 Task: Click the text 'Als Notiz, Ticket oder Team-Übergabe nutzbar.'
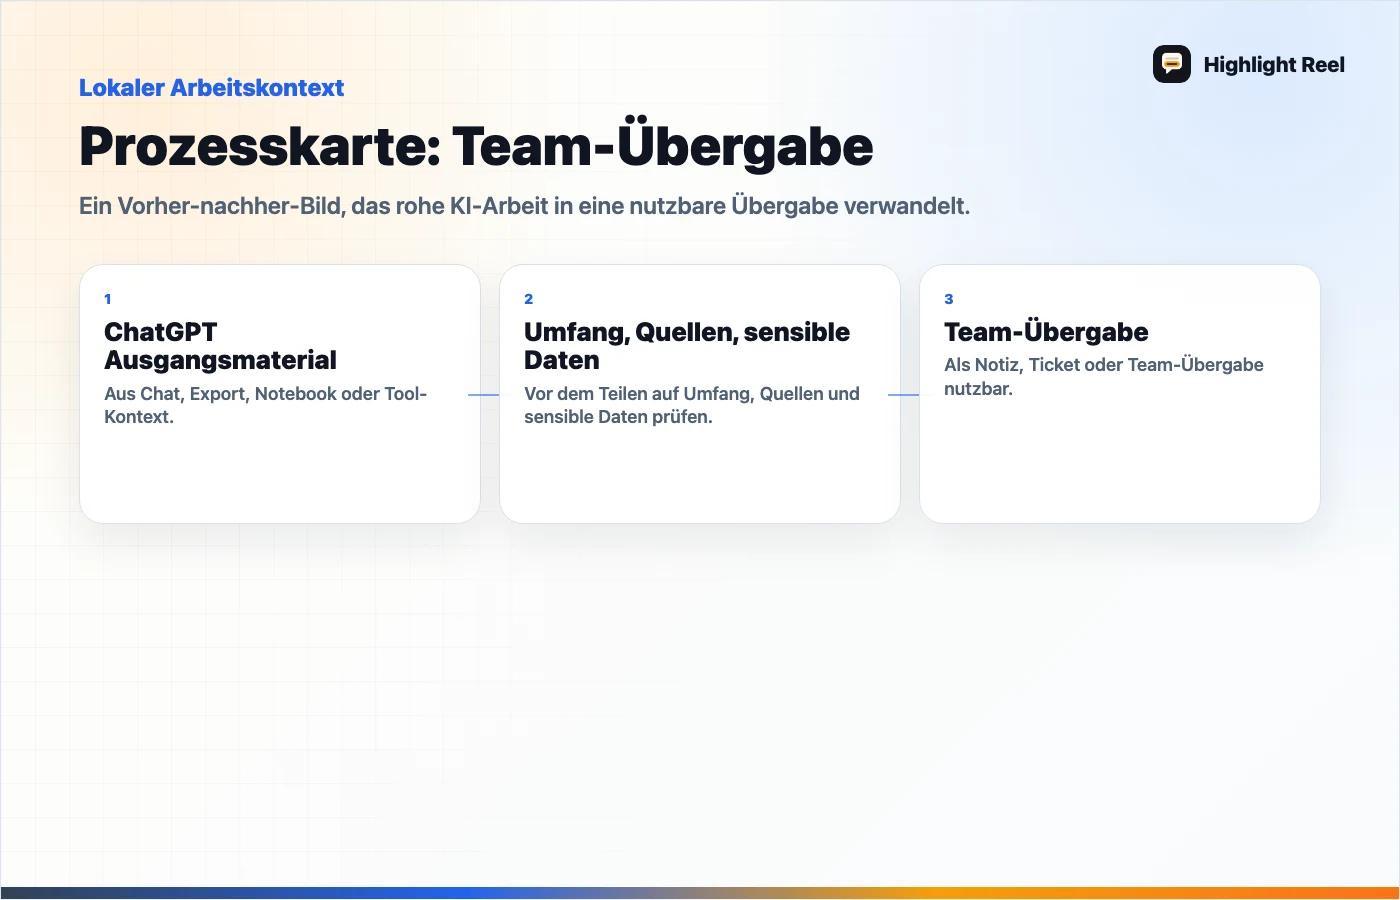(x=1104, y=377)
